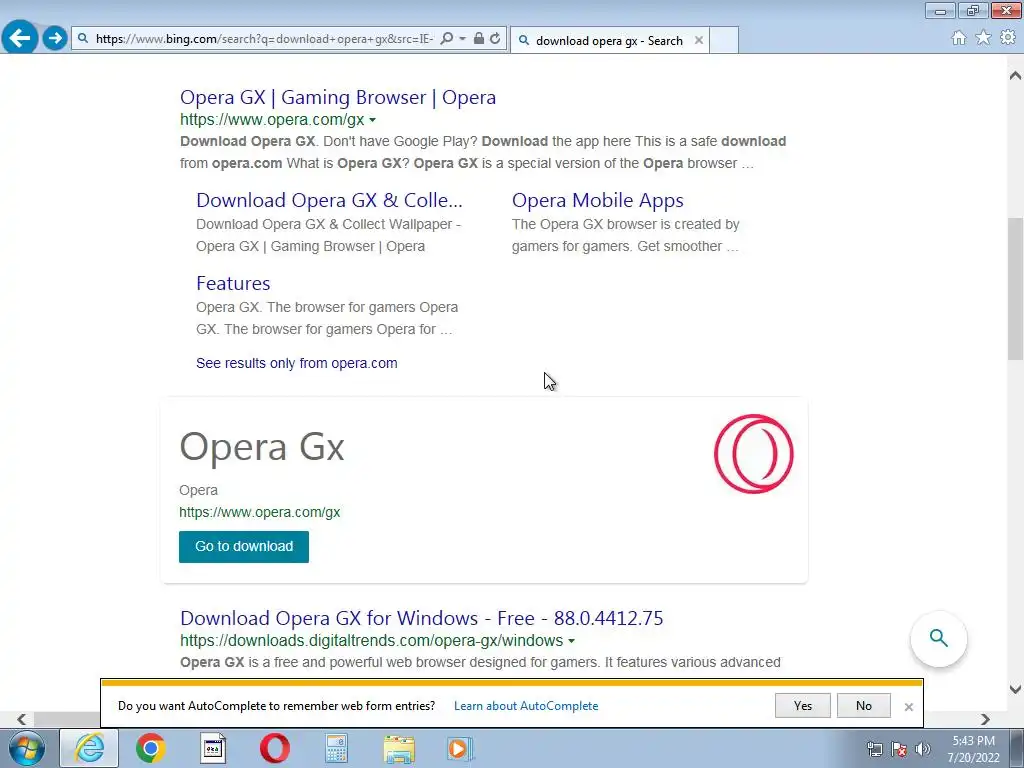This screenshot has height=768, width=1024.
Task: Open a new blank tab
Action: (x=724, y=40)
